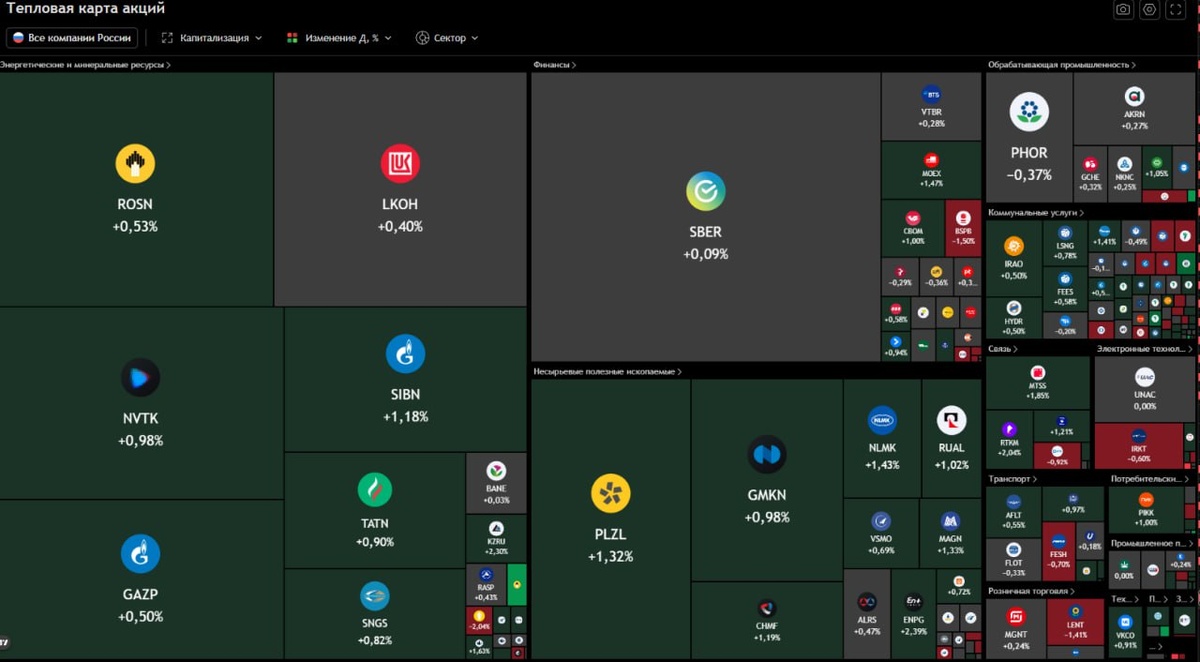Click the KZRU +2,30% tile
This screenshot has height=662, width=1200.
pyautogui.click(x=496, y=539)
